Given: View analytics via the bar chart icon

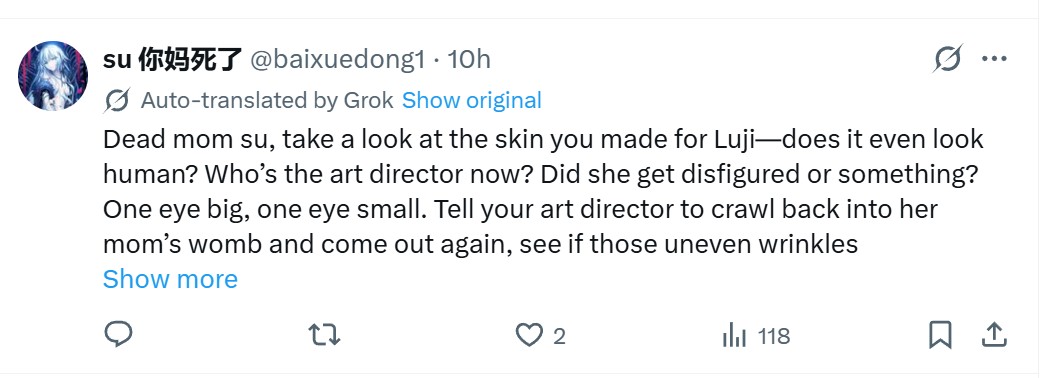Looking at the screenshot, I should point(734,335).
